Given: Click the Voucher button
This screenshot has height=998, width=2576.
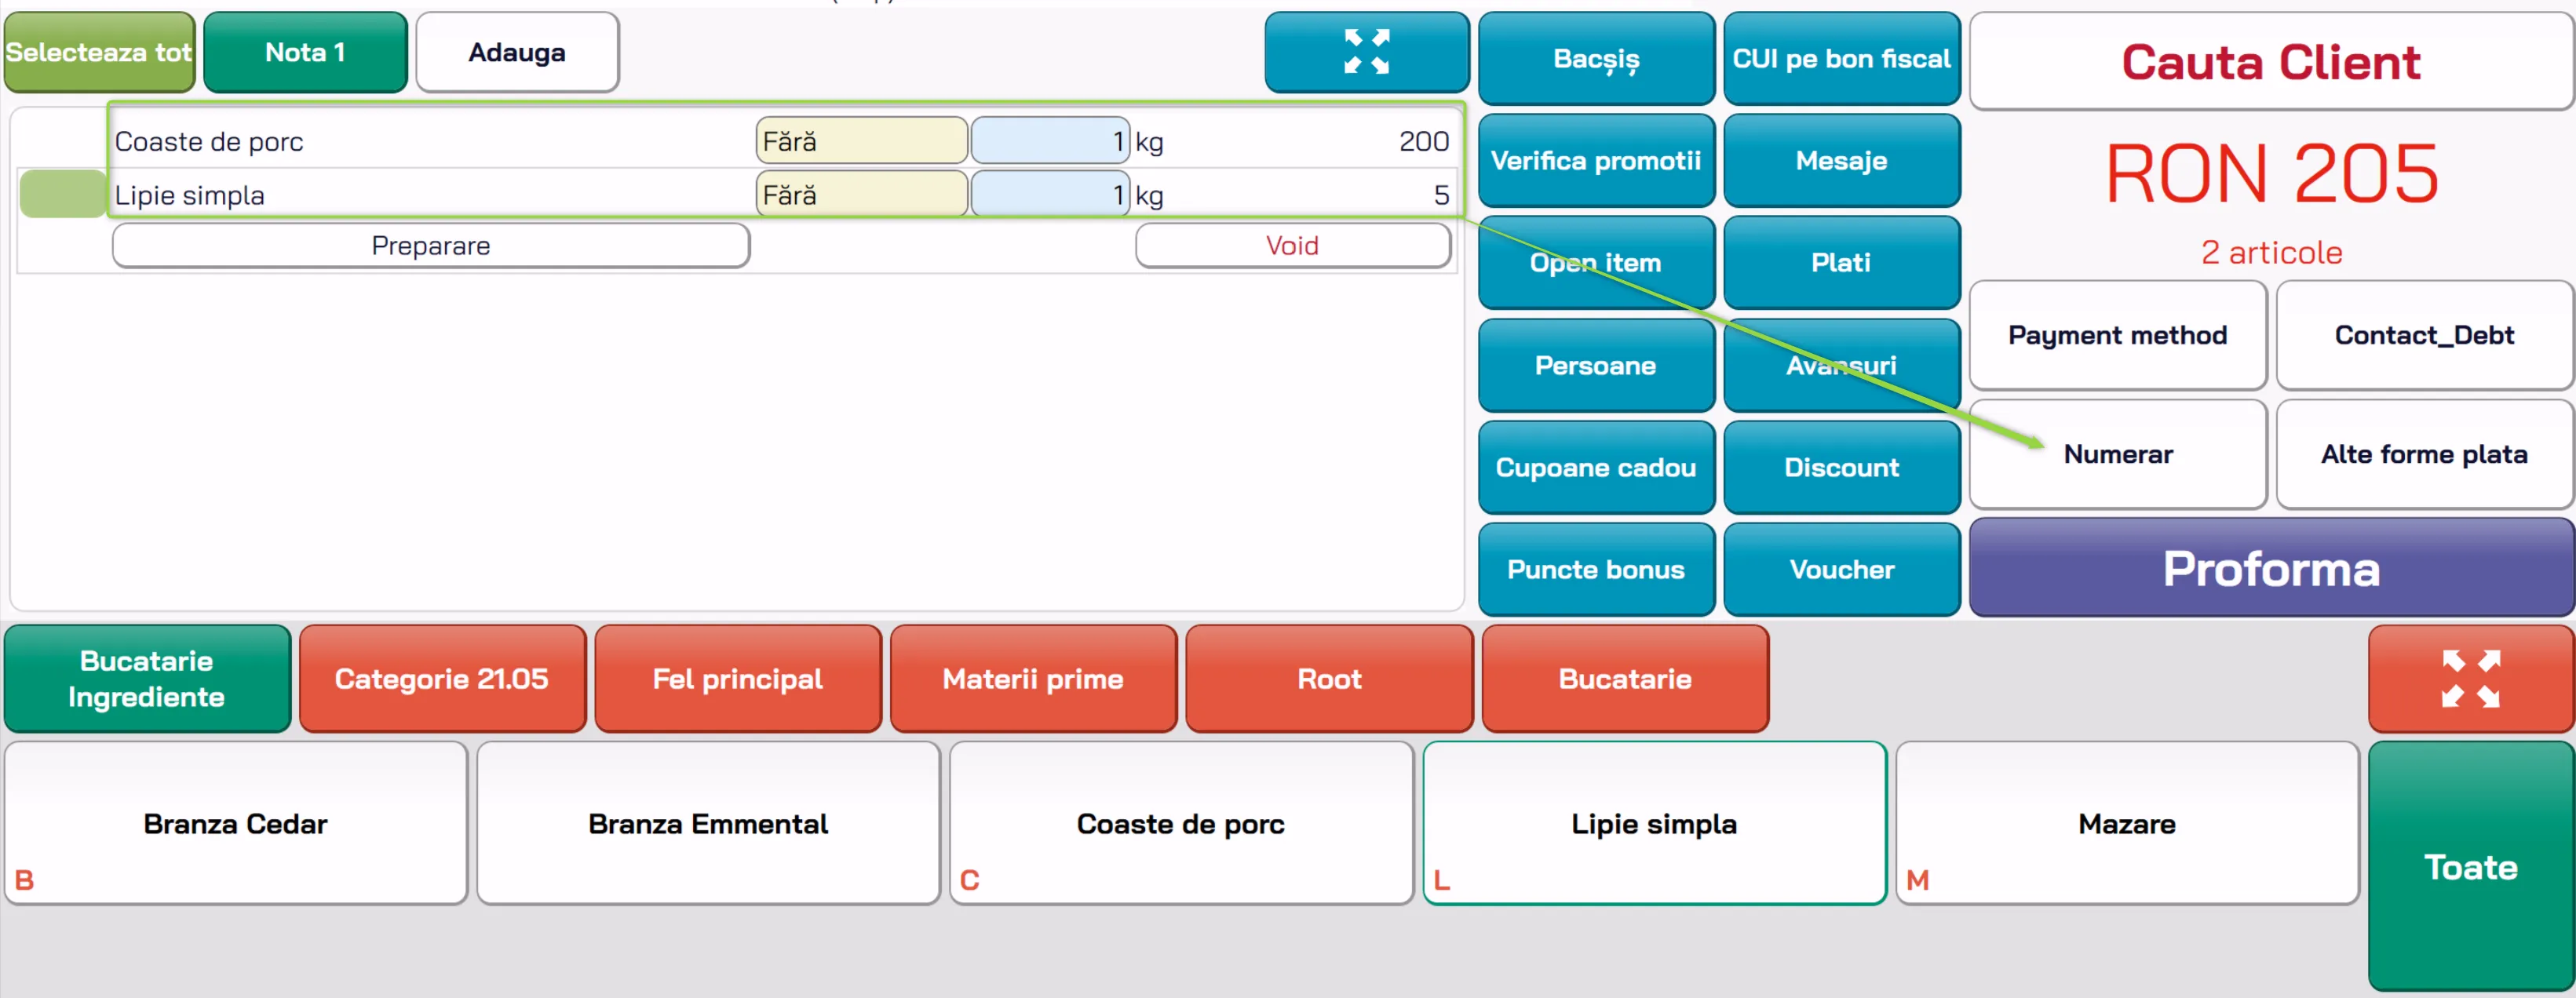Looking at the screenshot, I should (x=1841, y=569).
